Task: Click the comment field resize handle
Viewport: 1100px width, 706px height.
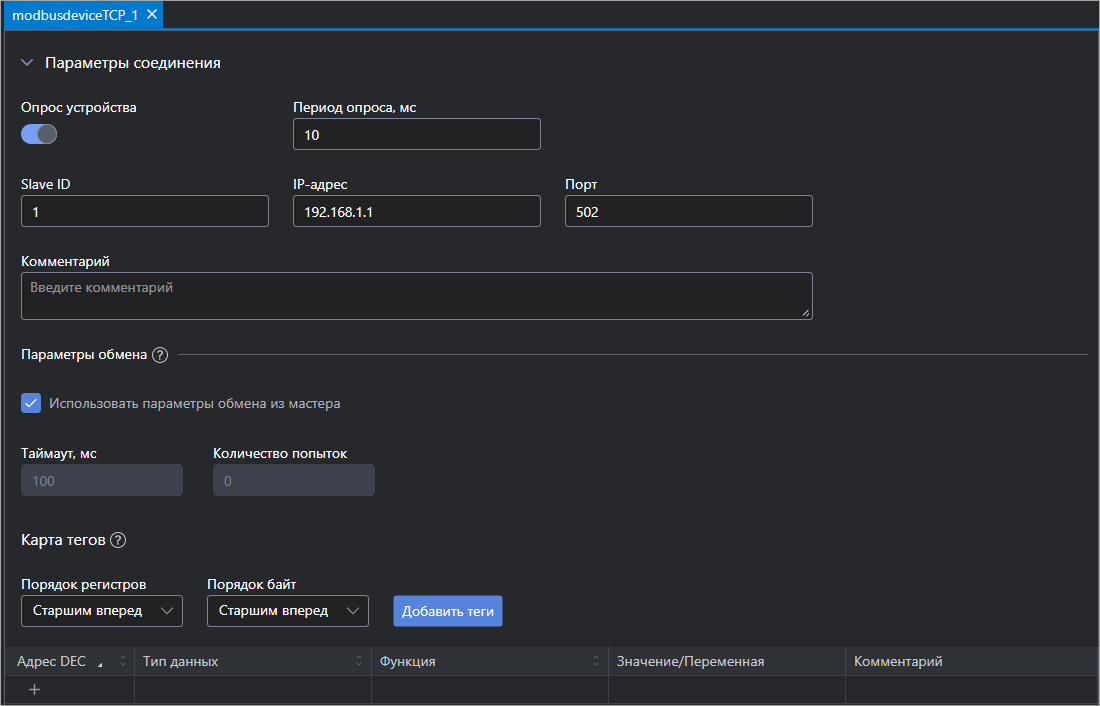Action: (806, 313)
